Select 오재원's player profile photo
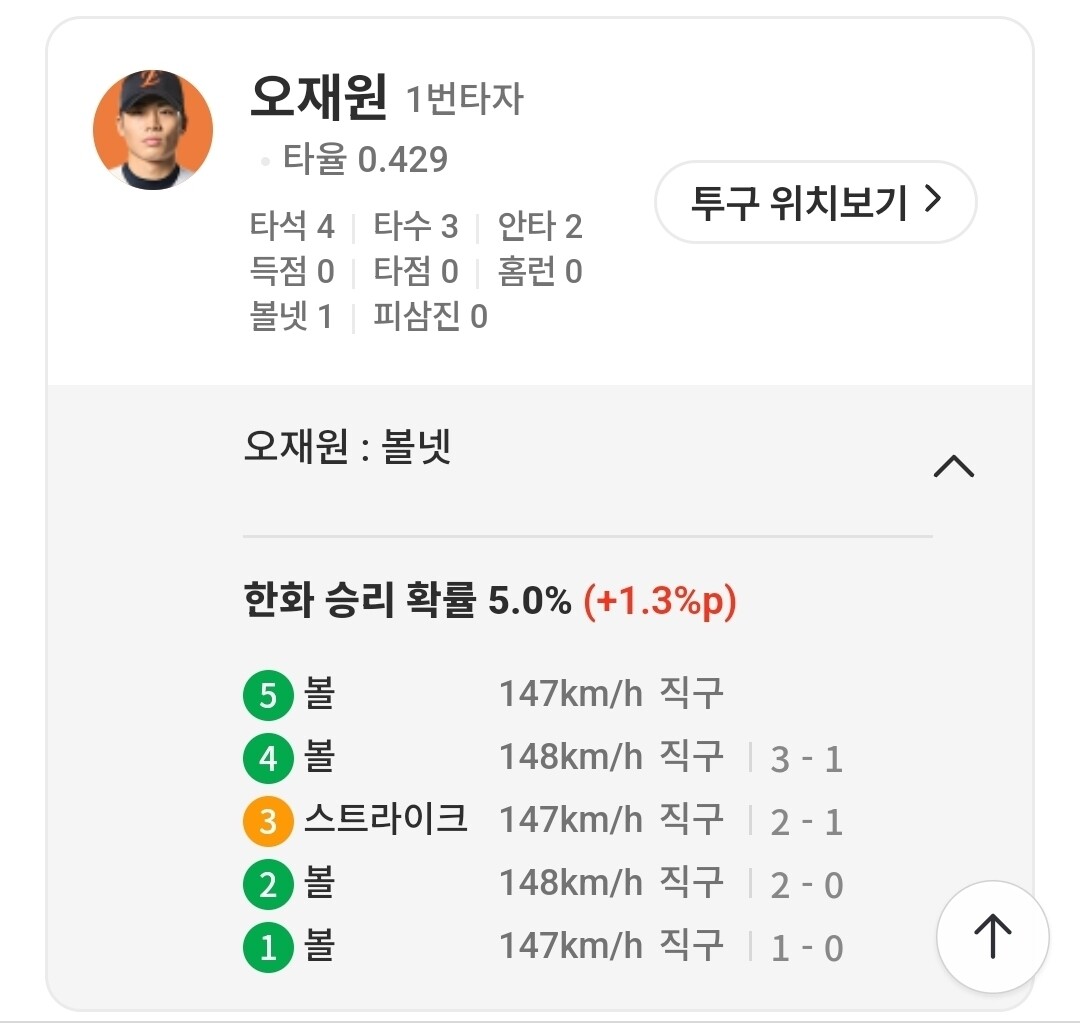This screenshot has height=1029, width=1080. click(153, 130)
